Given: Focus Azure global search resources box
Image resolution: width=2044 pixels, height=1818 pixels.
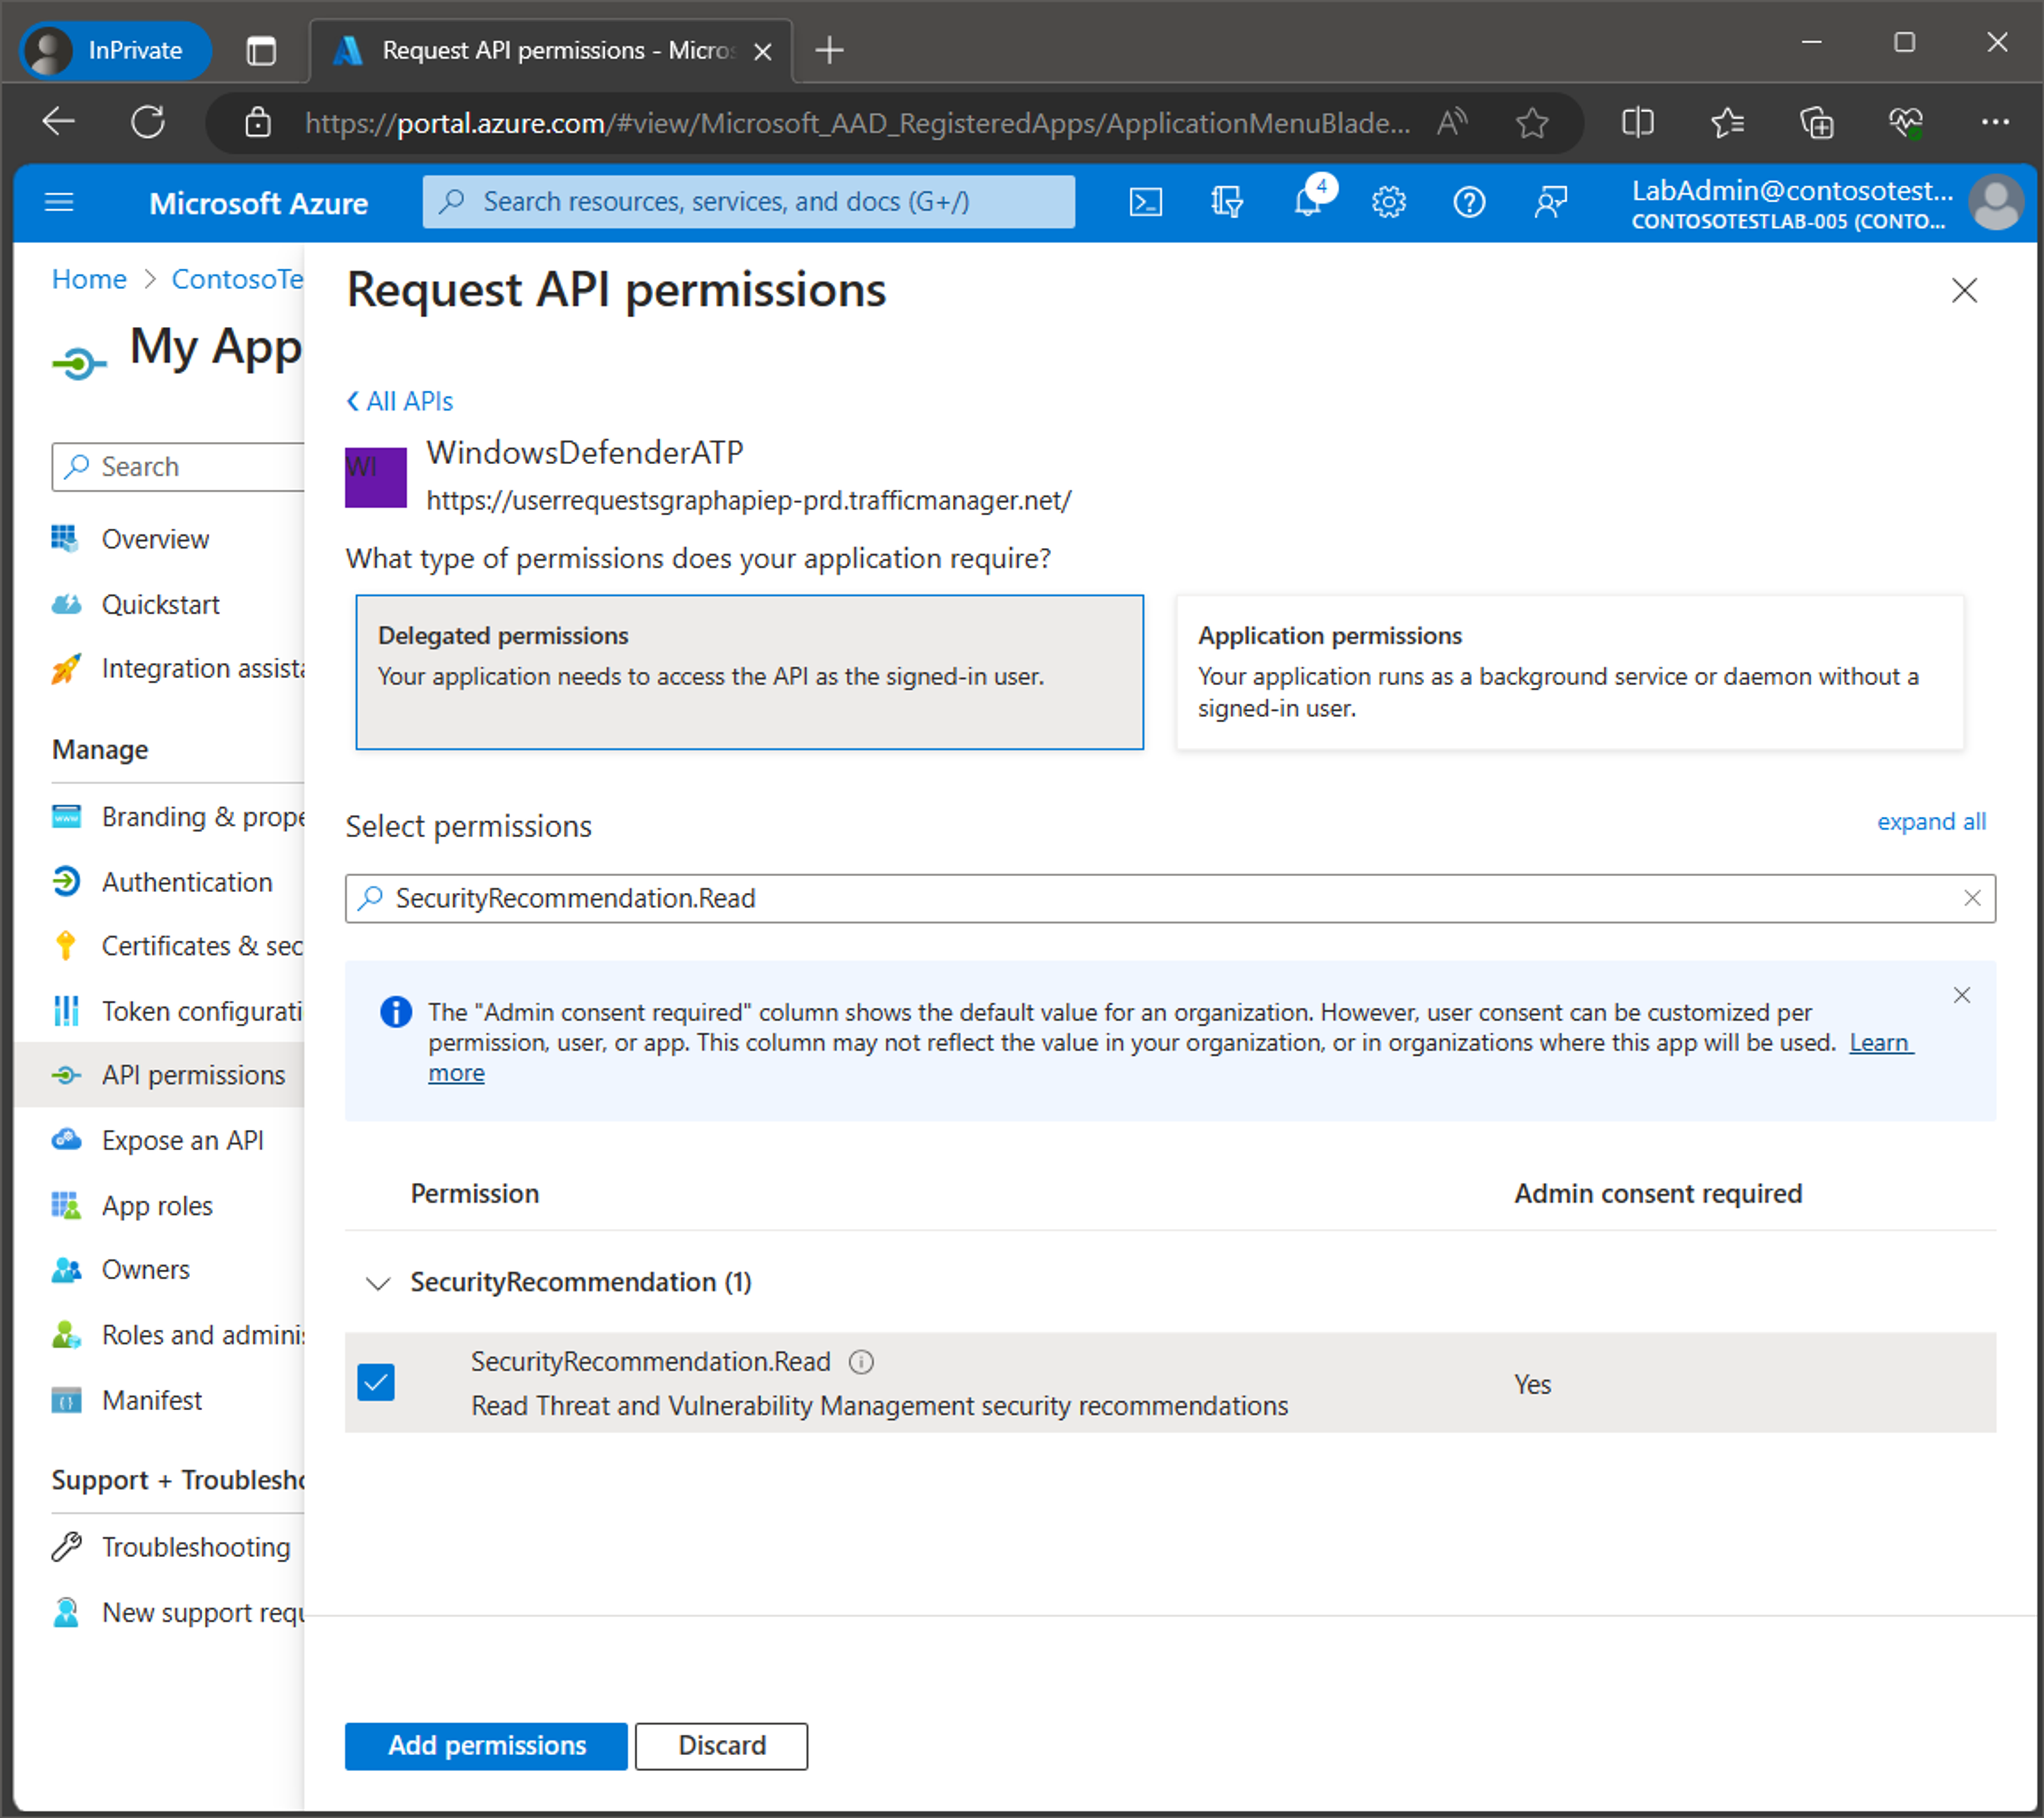Looking at the screenshot, I should click(x=748, y=202).
